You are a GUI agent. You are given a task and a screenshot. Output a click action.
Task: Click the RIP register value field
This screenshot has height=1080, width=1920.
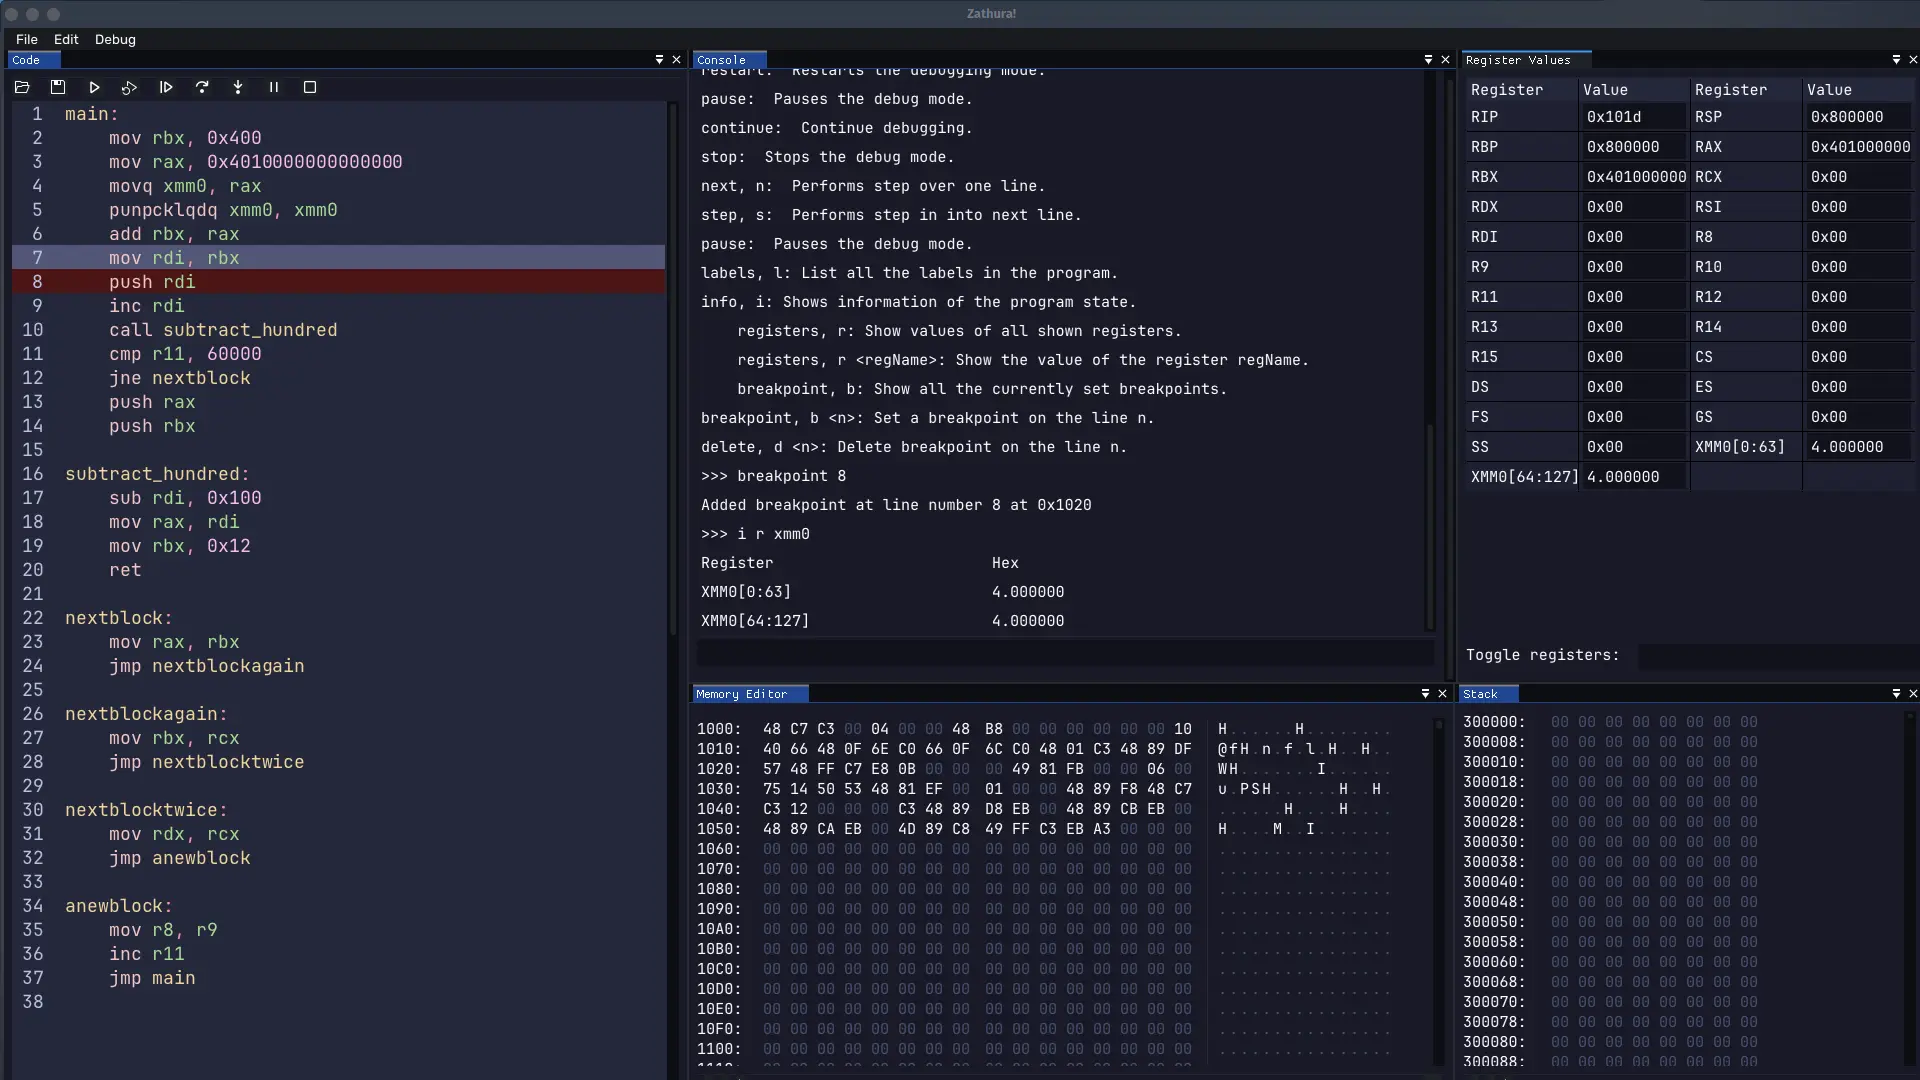click(1632, 117)
